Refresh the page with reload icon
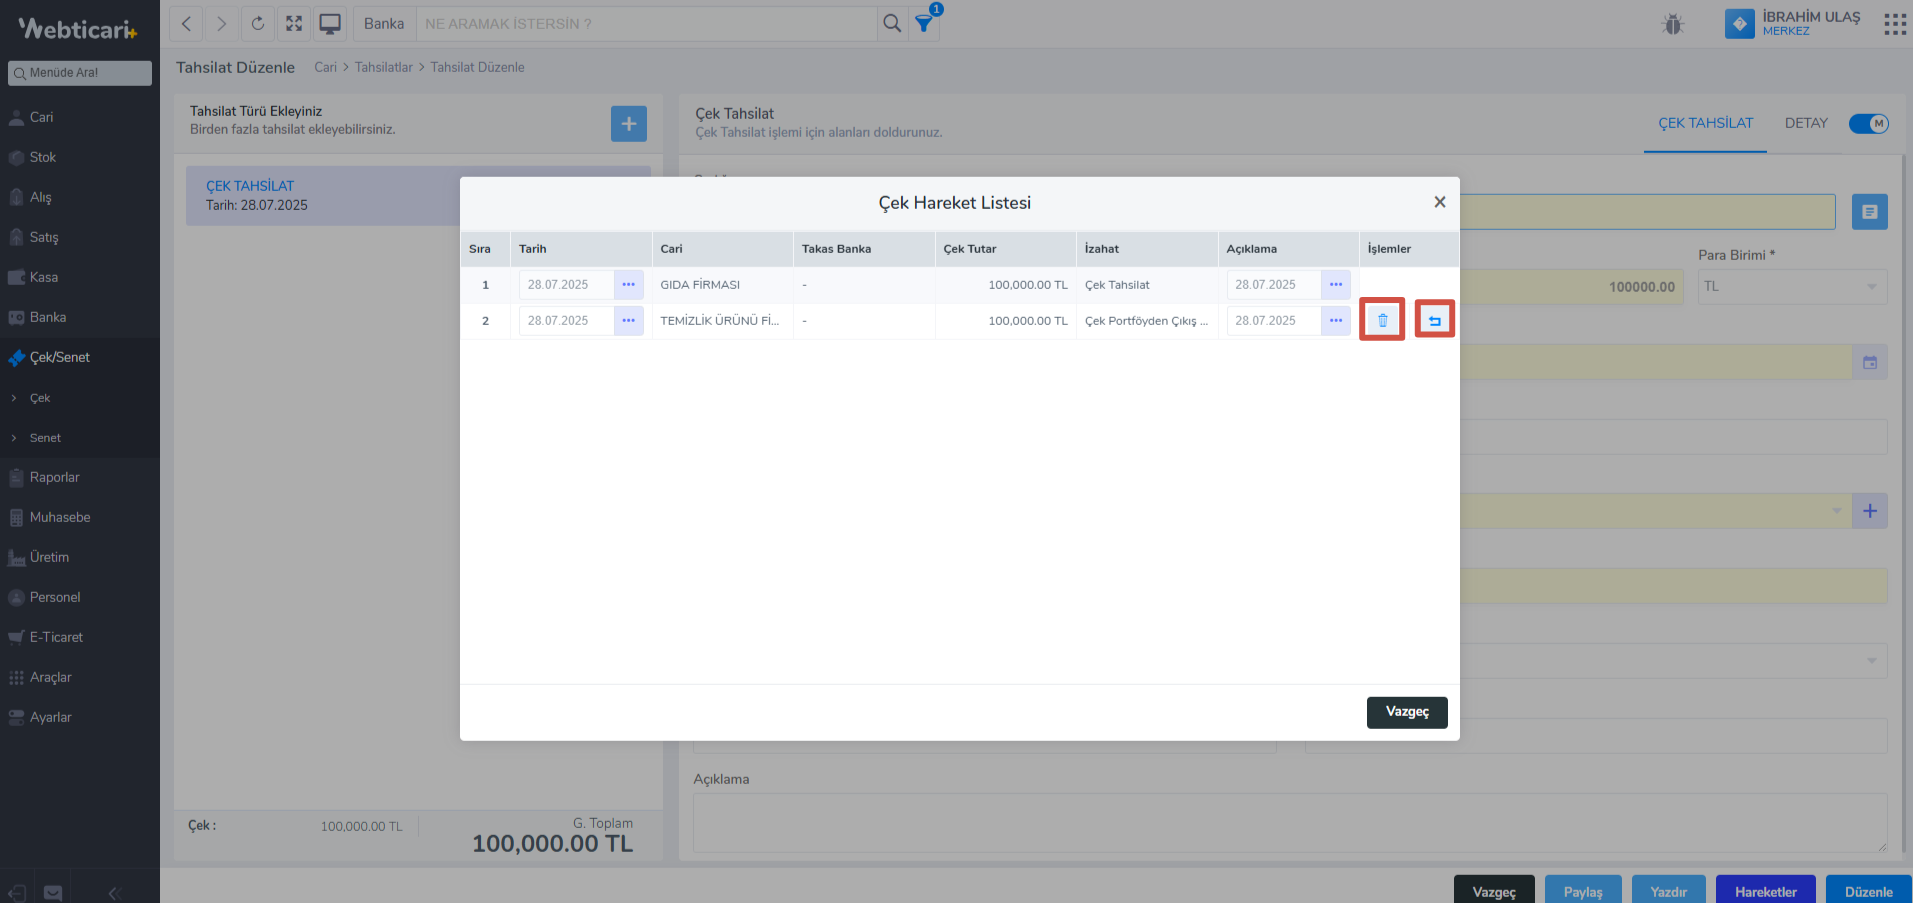The width and height of the screenshot is (1913, 903). pyautogui.click(x=258, y=24)
